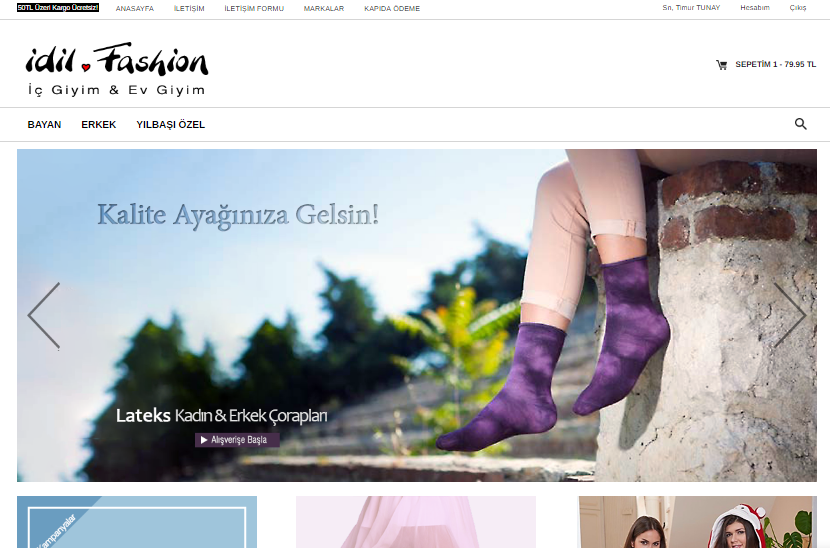This screenshot has width=830, height=548.
Task: Click the Alışverişe Başla button
Action: coord(237,440)
